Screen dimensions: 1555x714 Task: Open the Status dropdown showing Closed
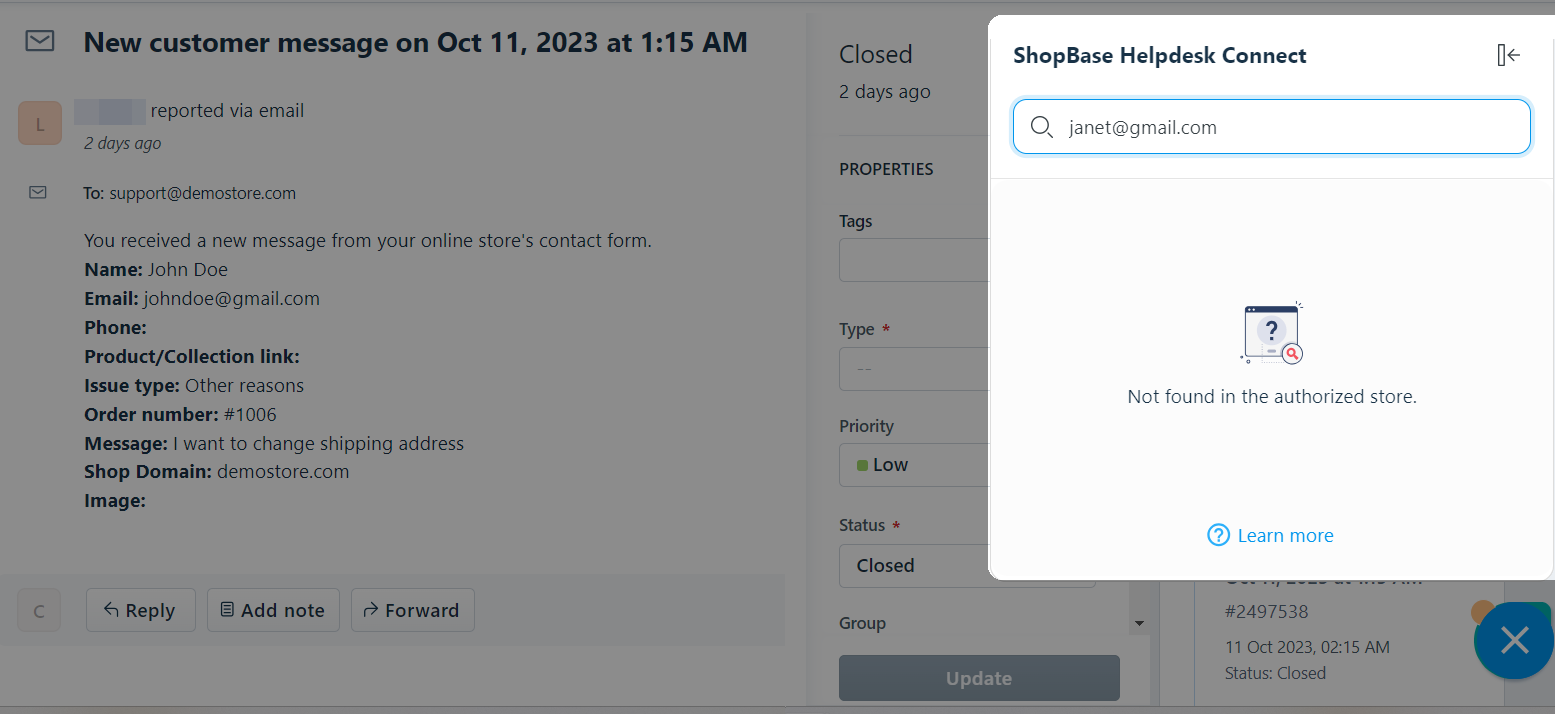[x=914, y=566]
